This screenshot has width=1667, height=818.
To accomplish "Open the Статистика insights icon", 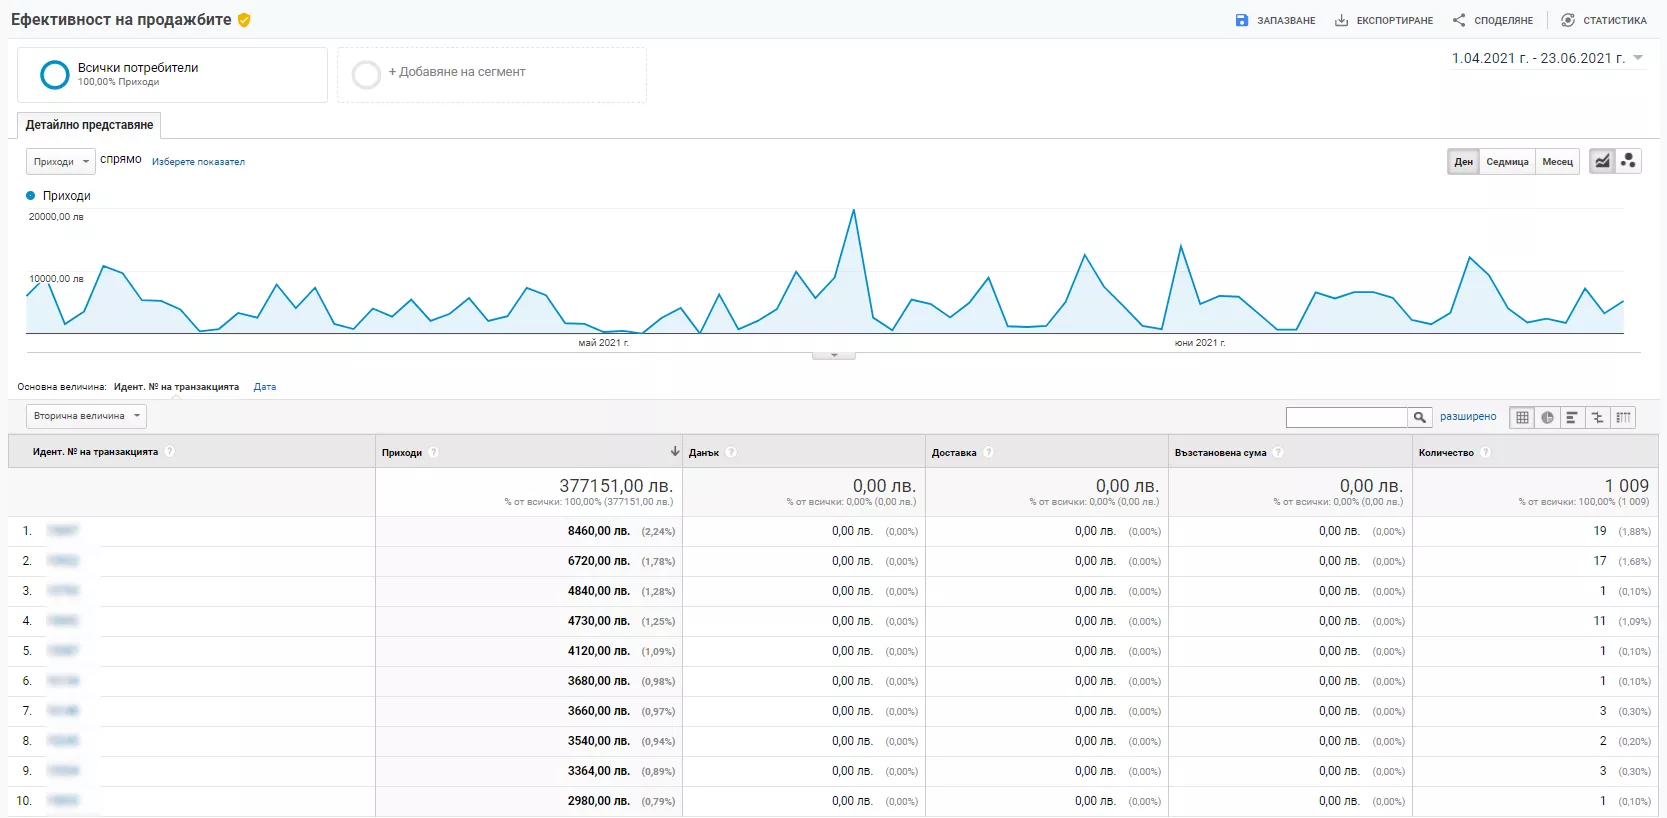I will pyautogui.click(x=1567, y=20).
